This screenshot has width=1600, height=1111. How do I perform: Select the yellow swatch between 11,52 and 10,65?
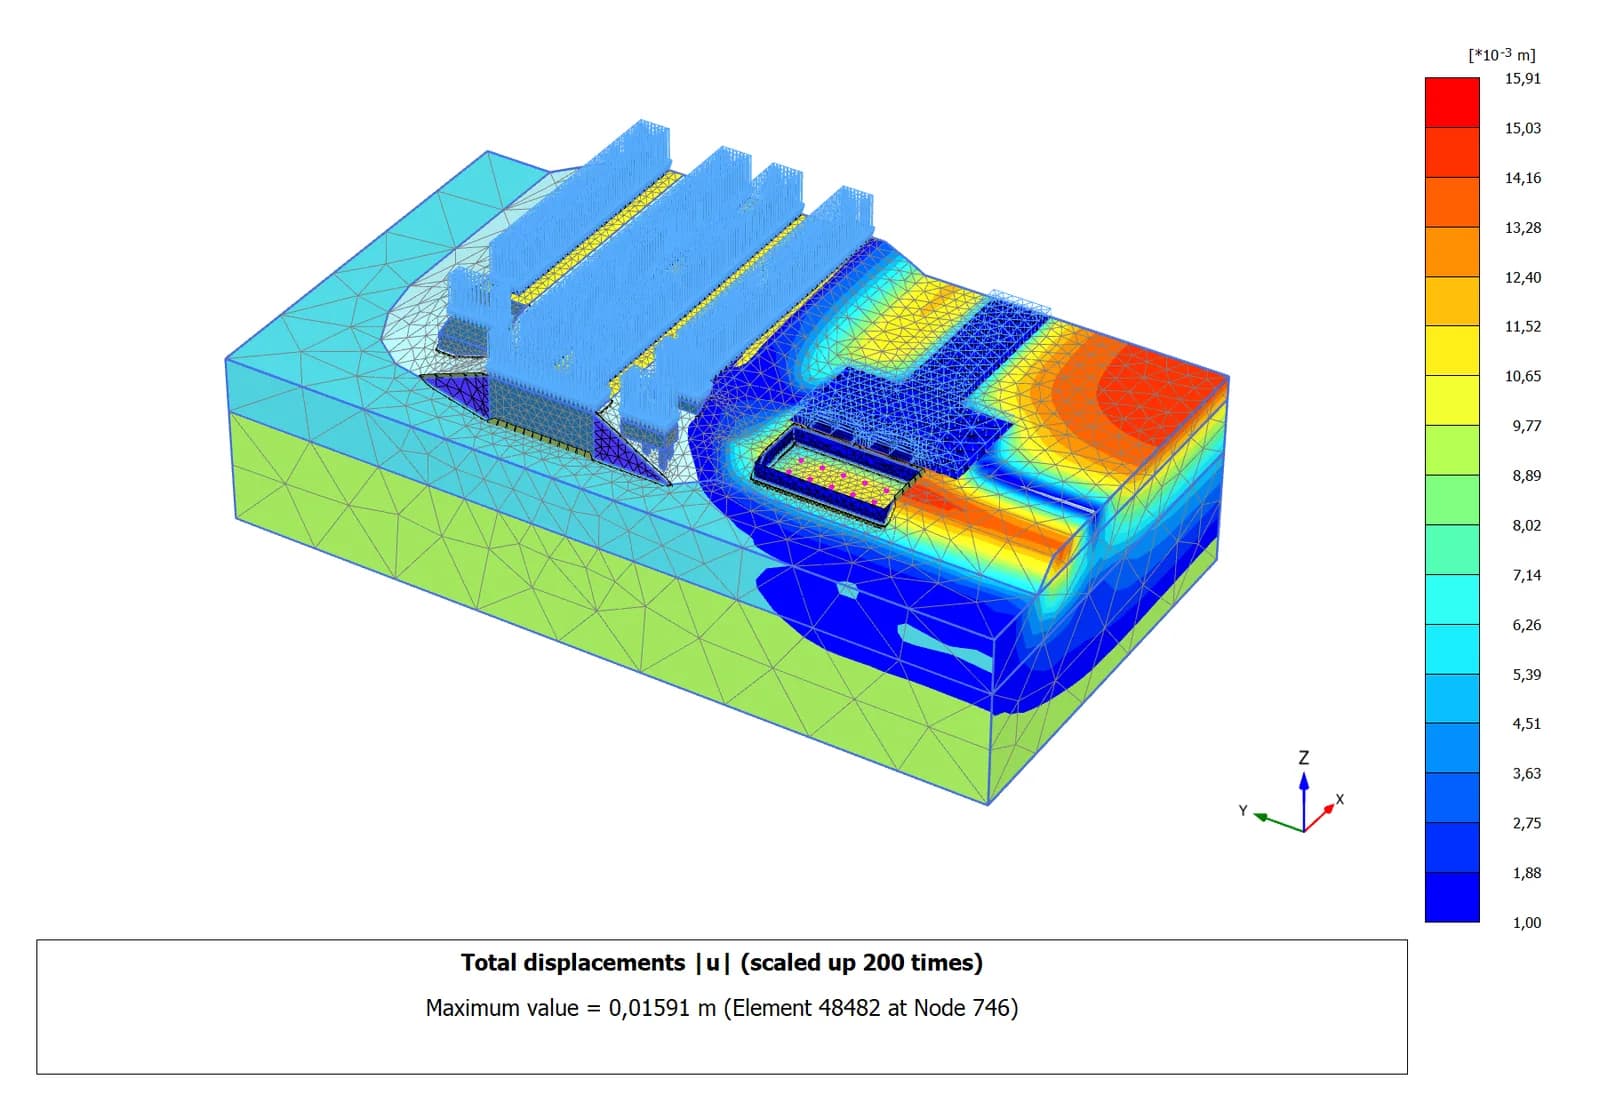(x=1452, y=351)
